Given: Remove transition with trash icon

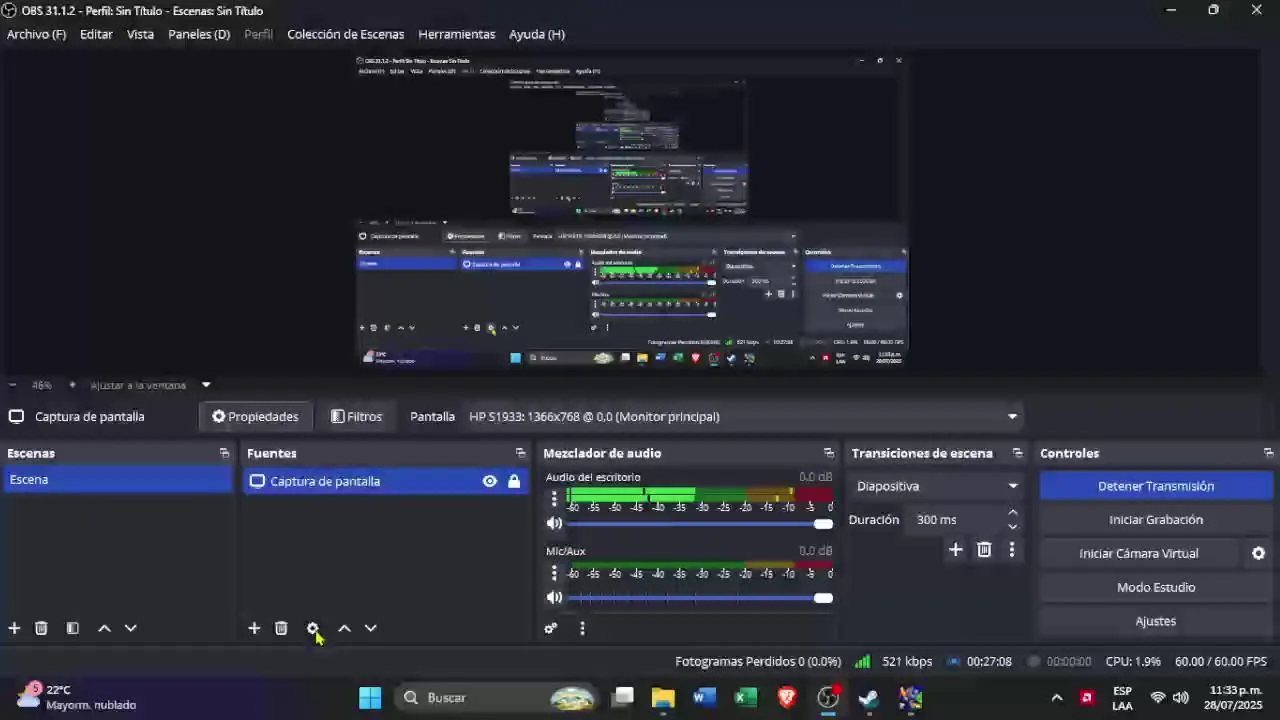Looking at the screenshot, I should (984, 549).
